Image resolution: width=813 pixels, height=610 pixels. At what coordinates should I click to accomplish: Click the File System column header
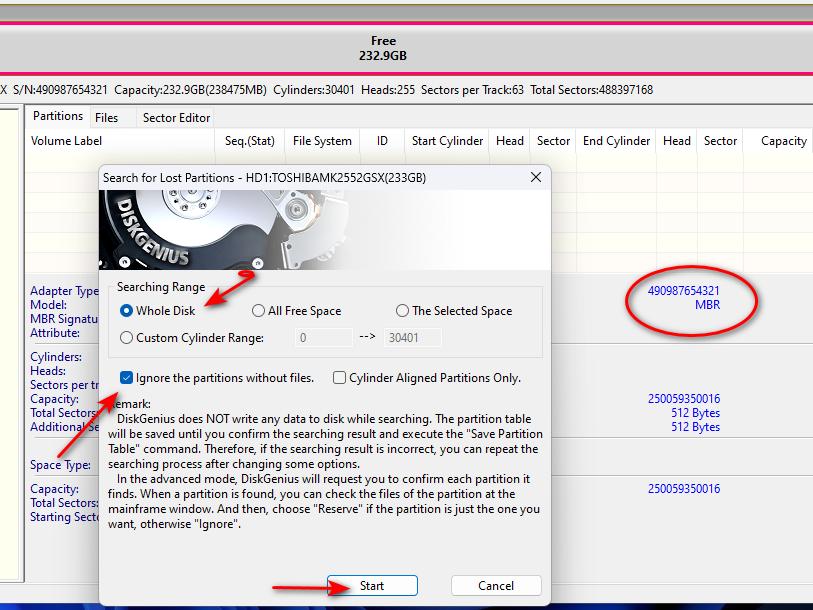point(322,141)
